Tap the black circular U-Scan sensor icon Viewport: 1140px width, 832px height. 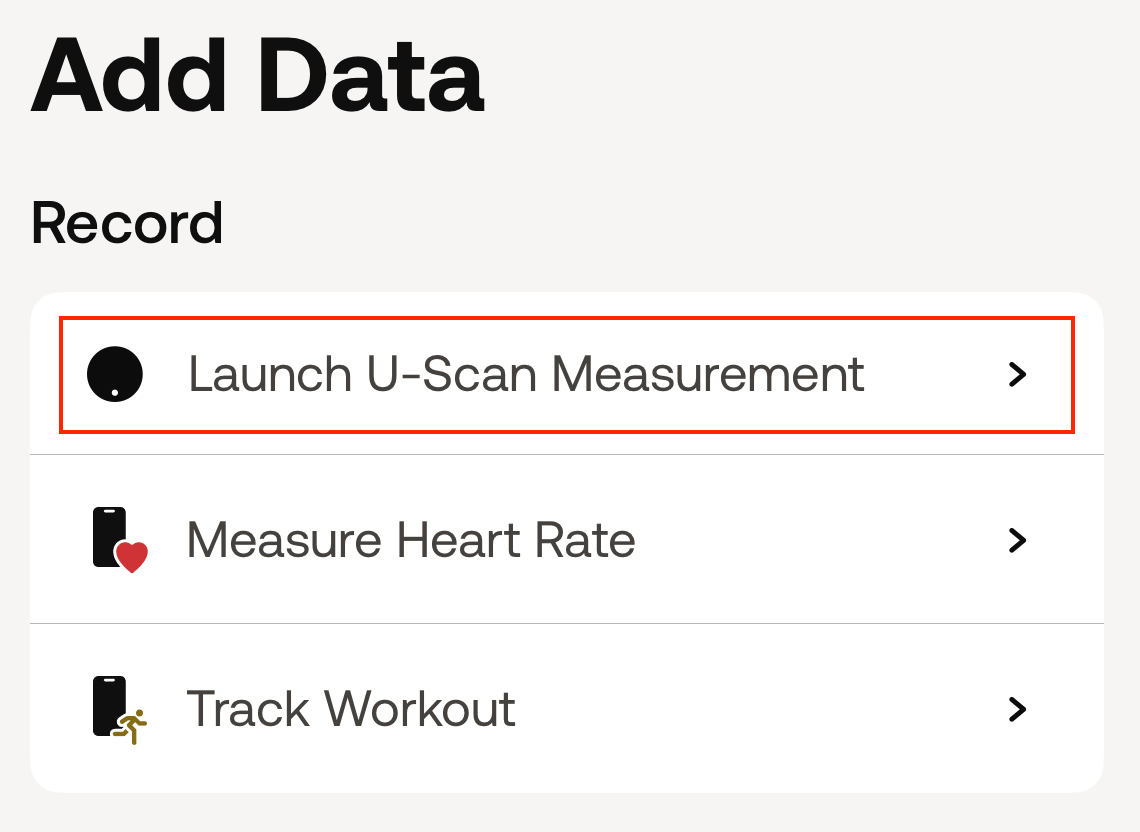117,374
